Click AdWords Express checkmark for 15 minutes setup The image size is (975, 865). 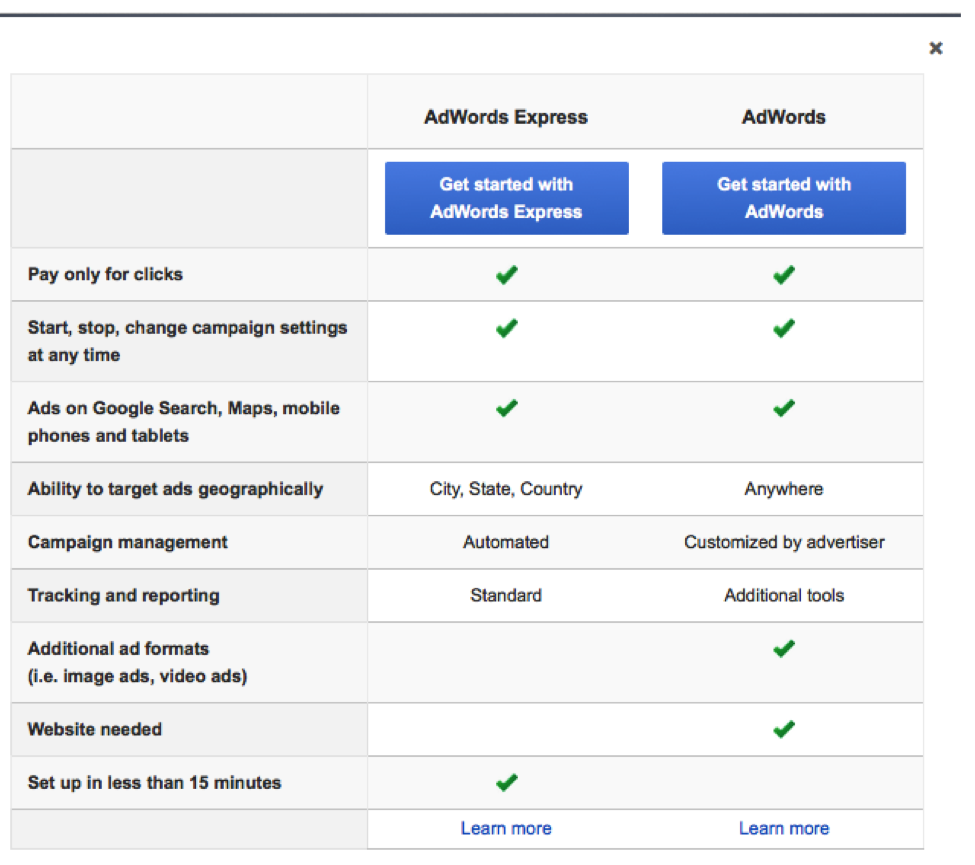tap(507, 782)
